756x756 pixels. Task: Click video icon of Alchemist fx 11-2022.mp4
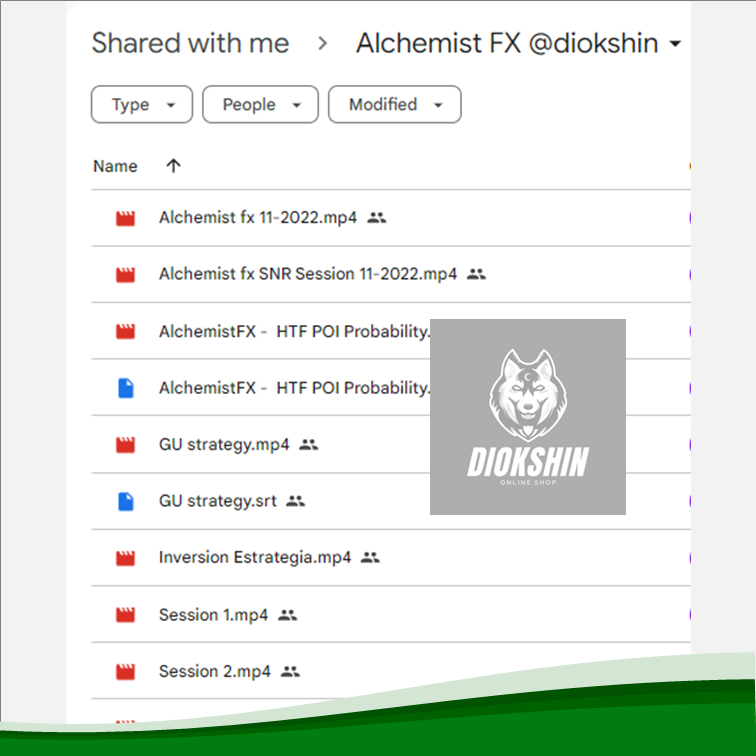click(125, 218)
